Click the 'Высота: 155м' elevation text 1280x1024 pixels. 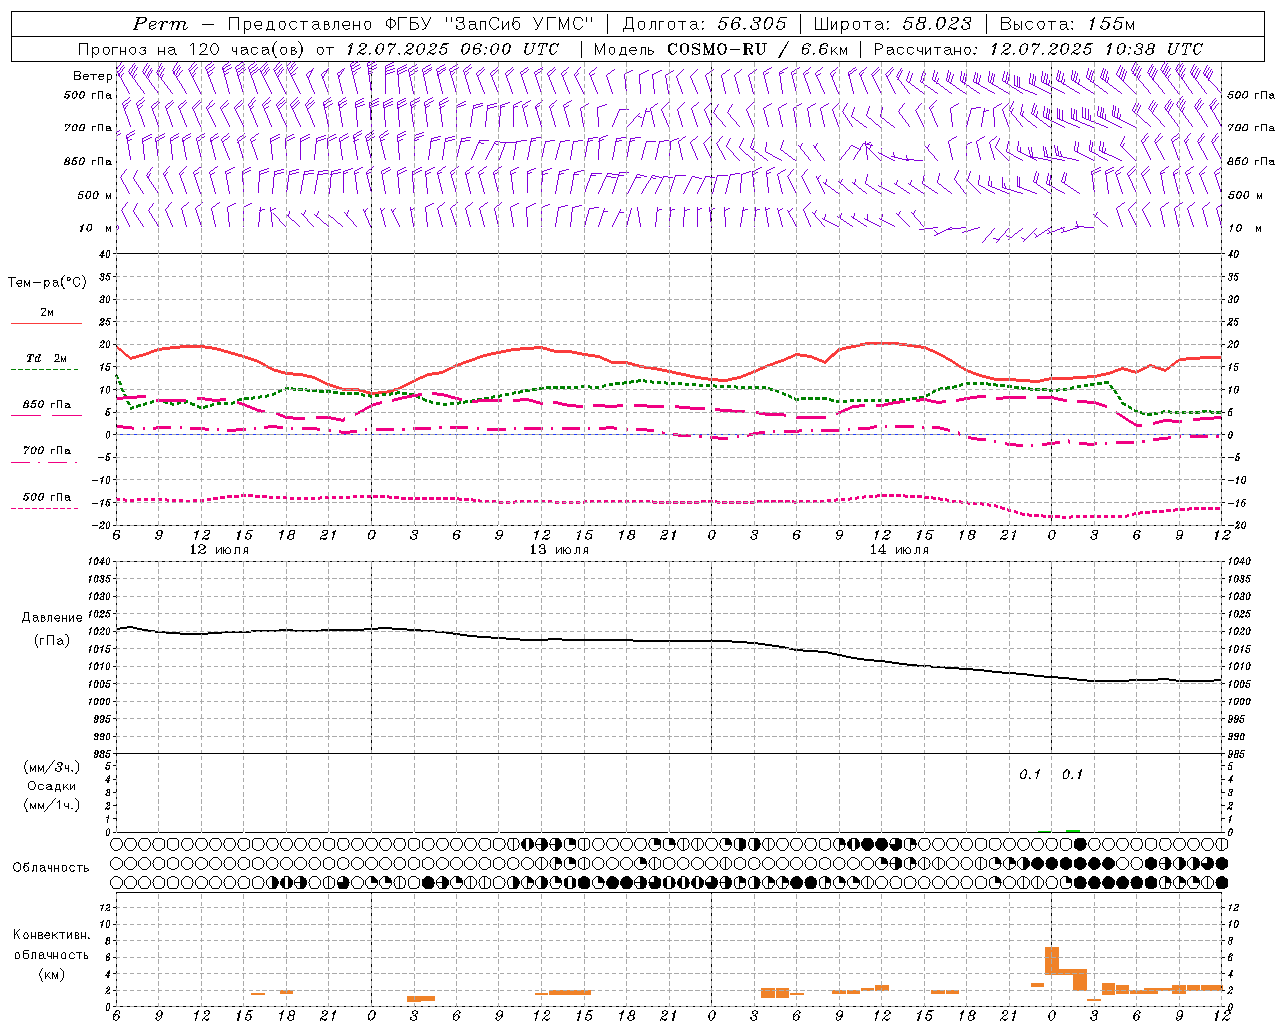pos(1067,24)
